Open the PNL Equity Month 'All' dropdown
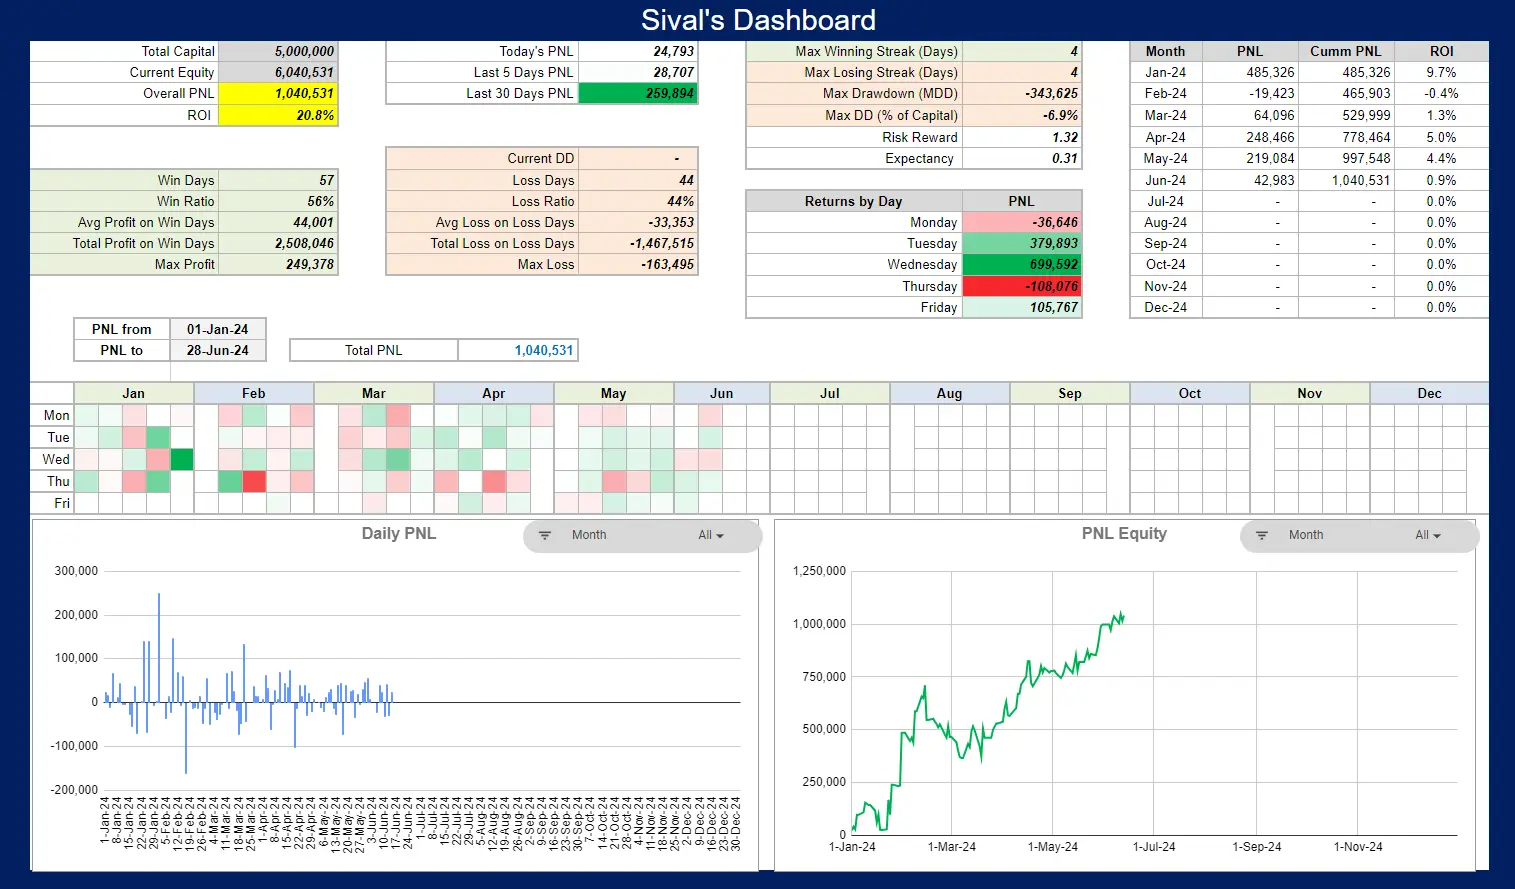 (1428, 535)
